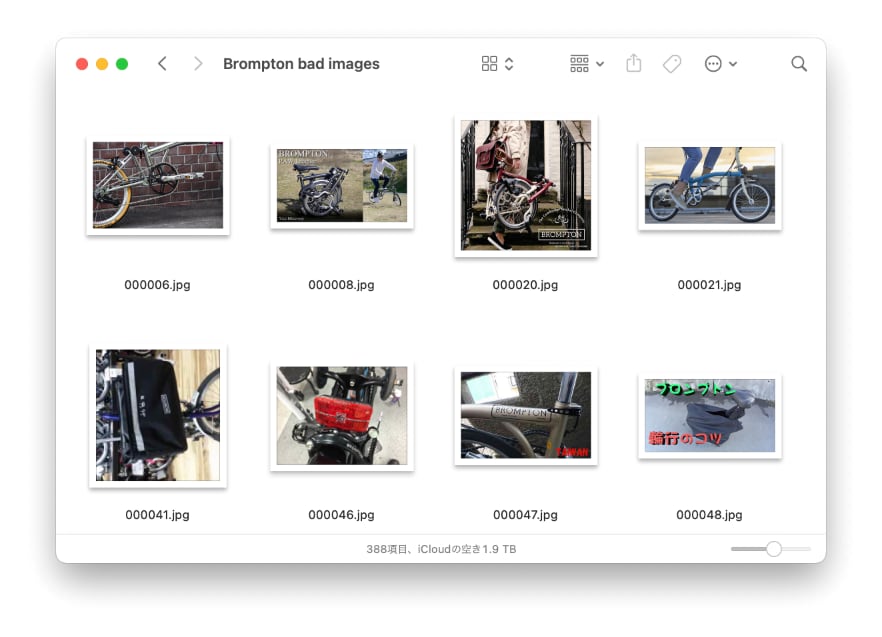Click the 000046.jpg file name label
Screen dimensions: 882x637
tap(341, 515)
